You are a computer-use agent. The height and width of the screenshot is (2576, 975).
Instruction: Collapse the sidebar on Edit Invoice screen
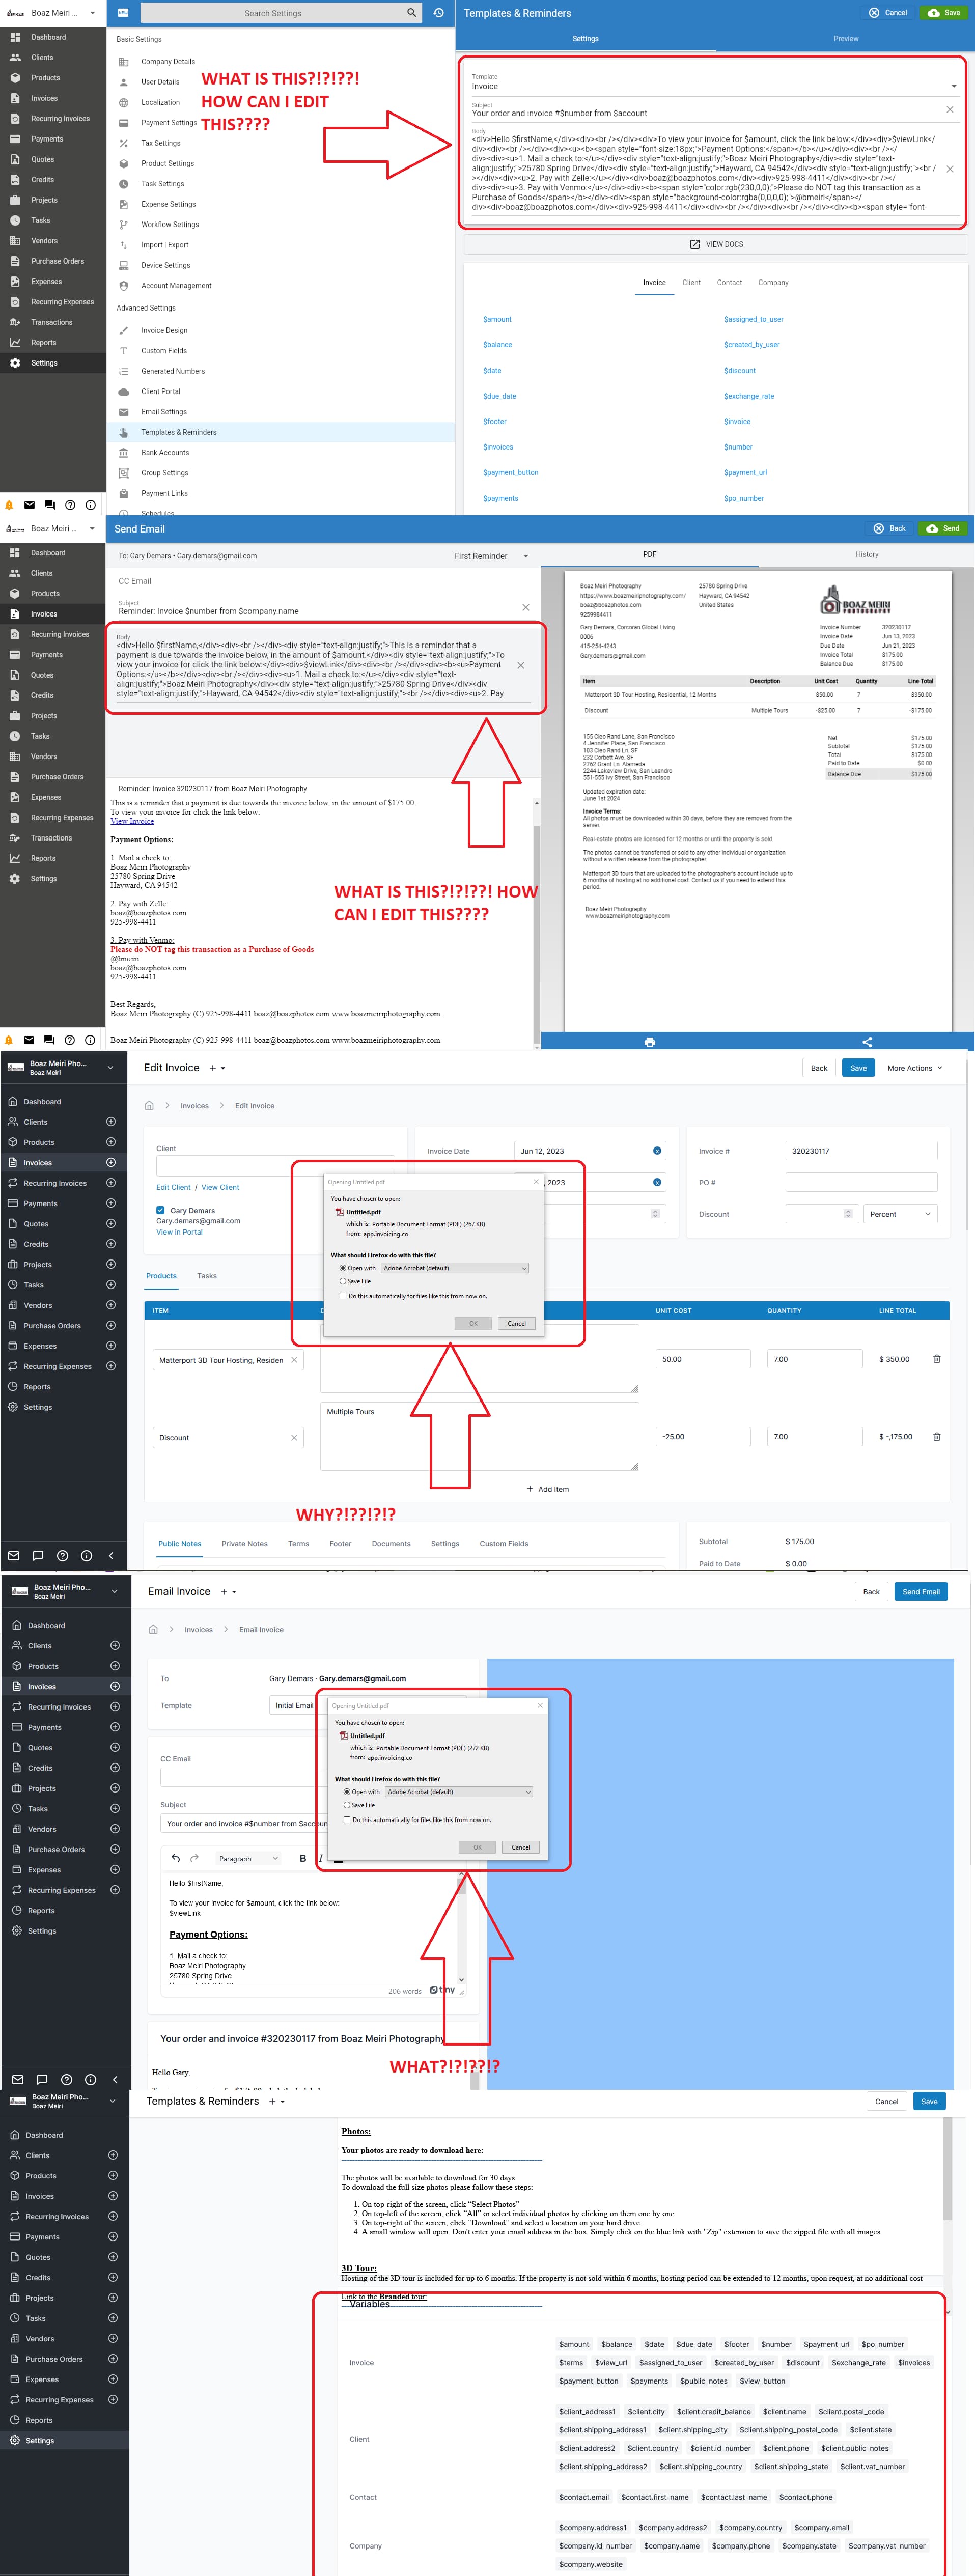point(111,1555)
